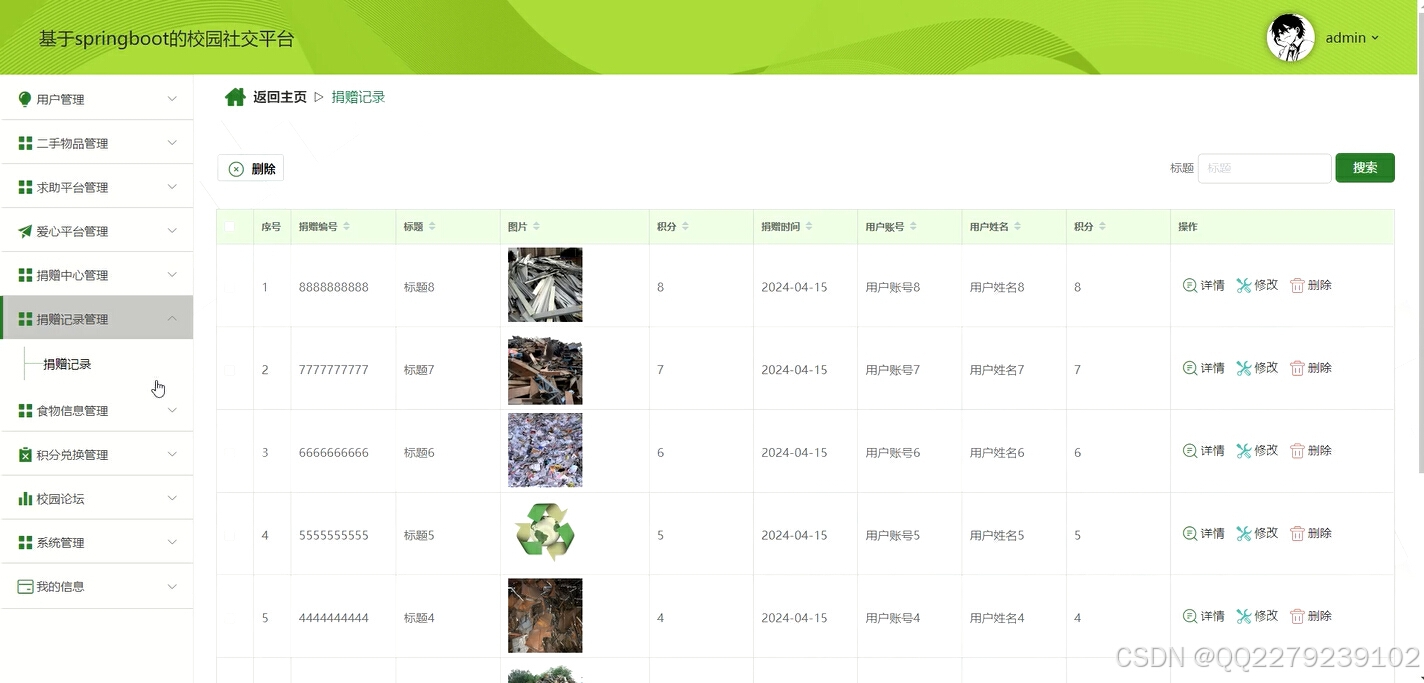
Task: Open 详情 magnifier icon on row 1
Action: coord(1189,285)
